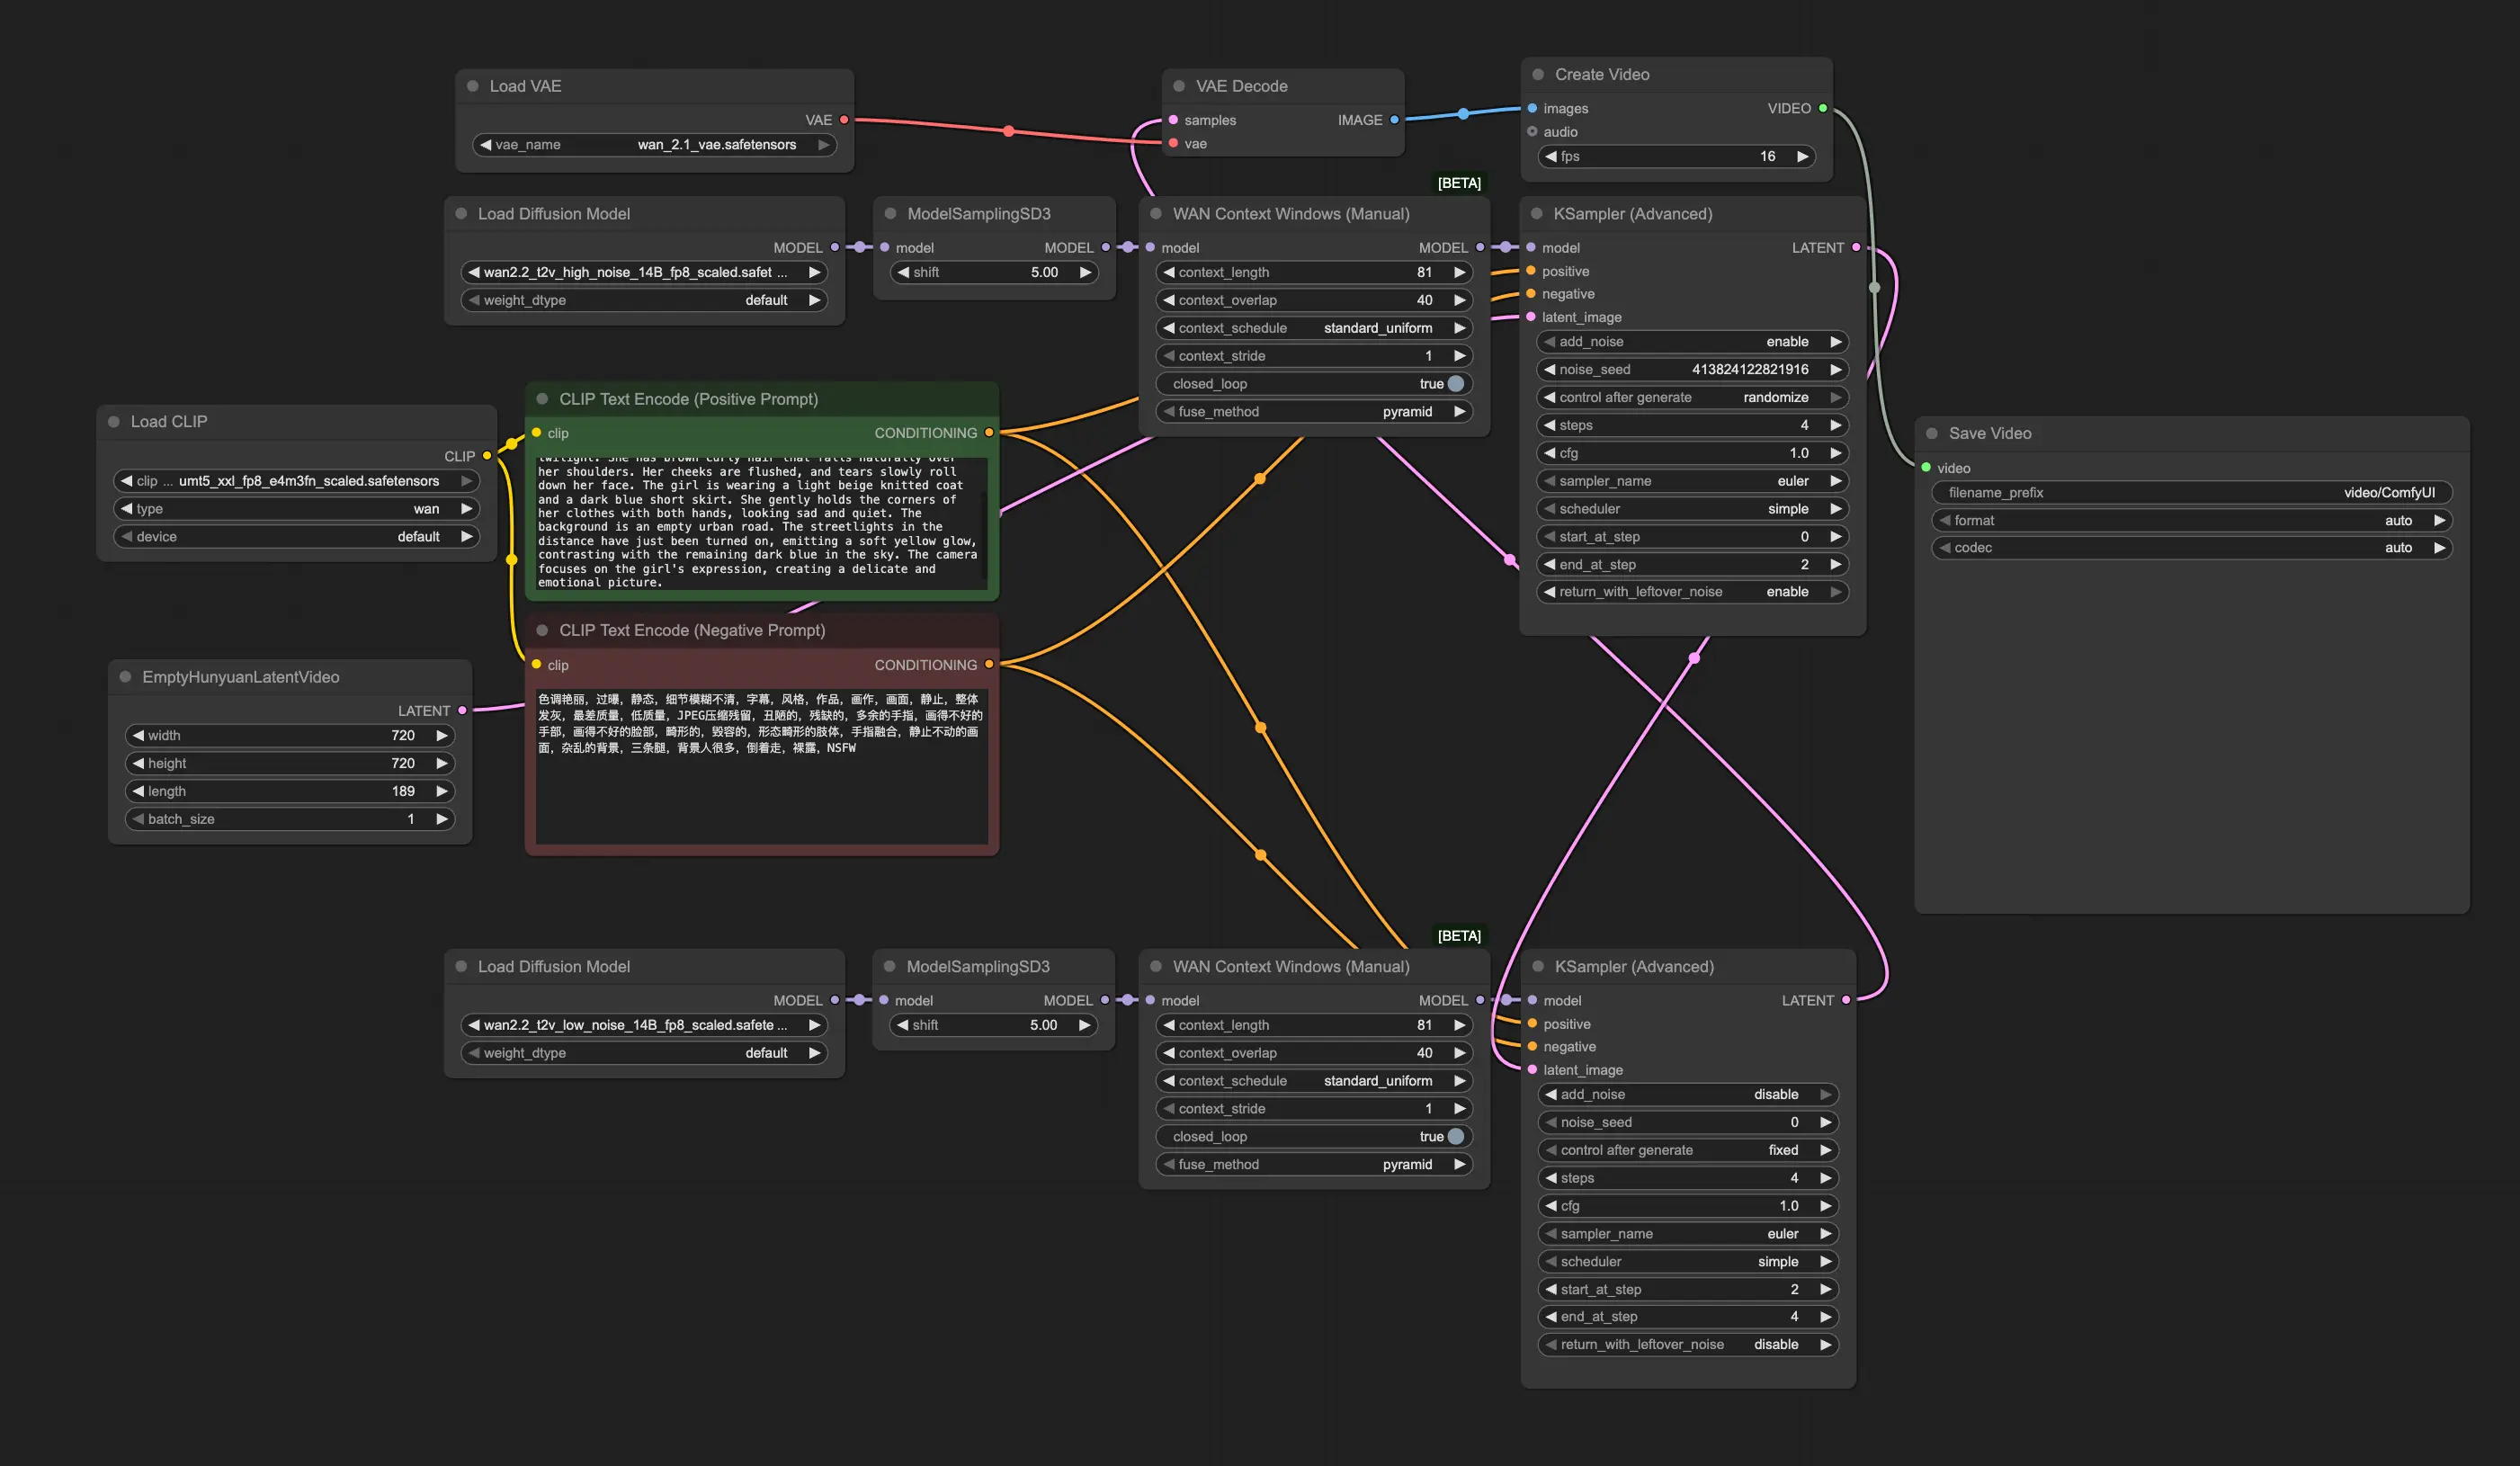Click the Create Video node title

[1601, 75]
